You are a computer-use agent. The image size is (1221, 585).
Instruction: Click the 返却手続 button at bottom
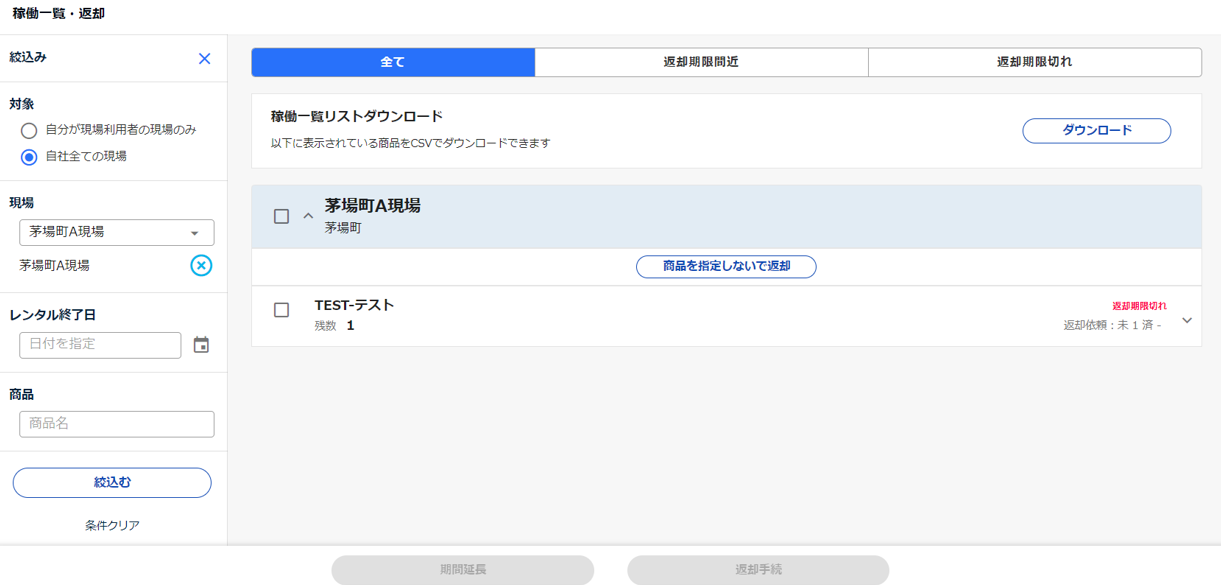pos(758,570)
